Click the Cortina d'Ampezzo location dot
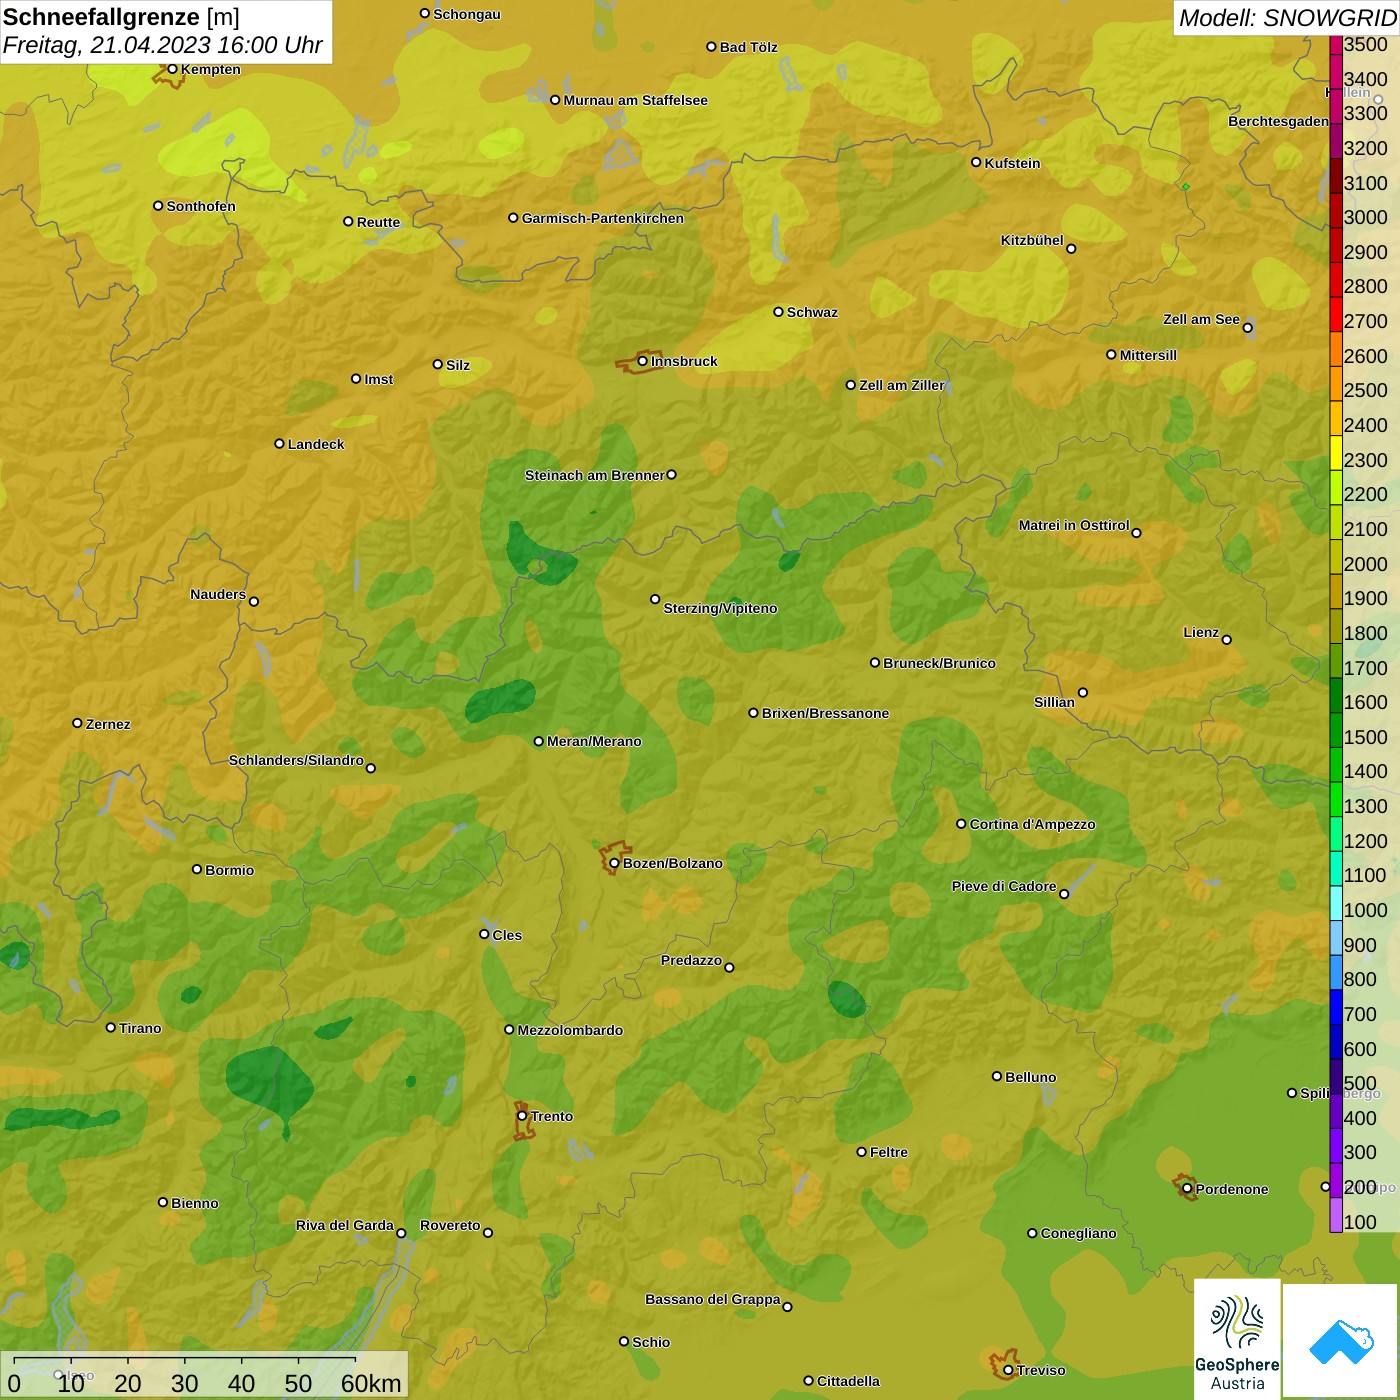The width and height of the screenshot is (1400, 1400). (961, 824)
